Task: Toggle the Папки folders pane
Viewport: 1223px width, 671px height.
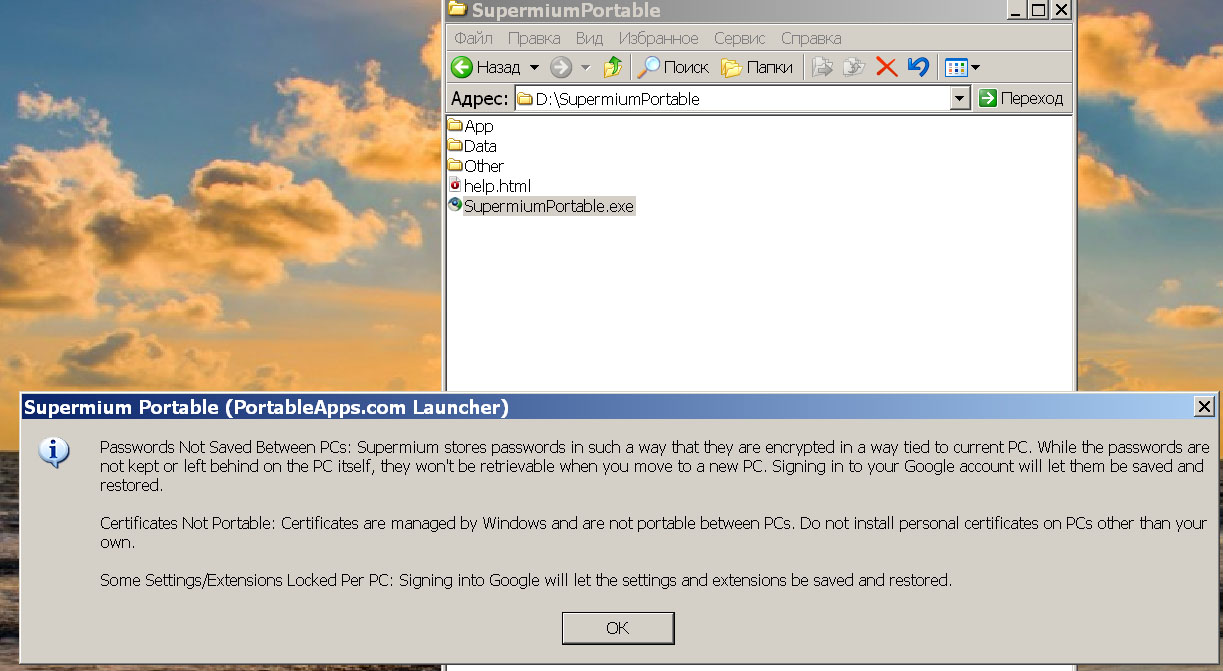Action: pos(757,67)
